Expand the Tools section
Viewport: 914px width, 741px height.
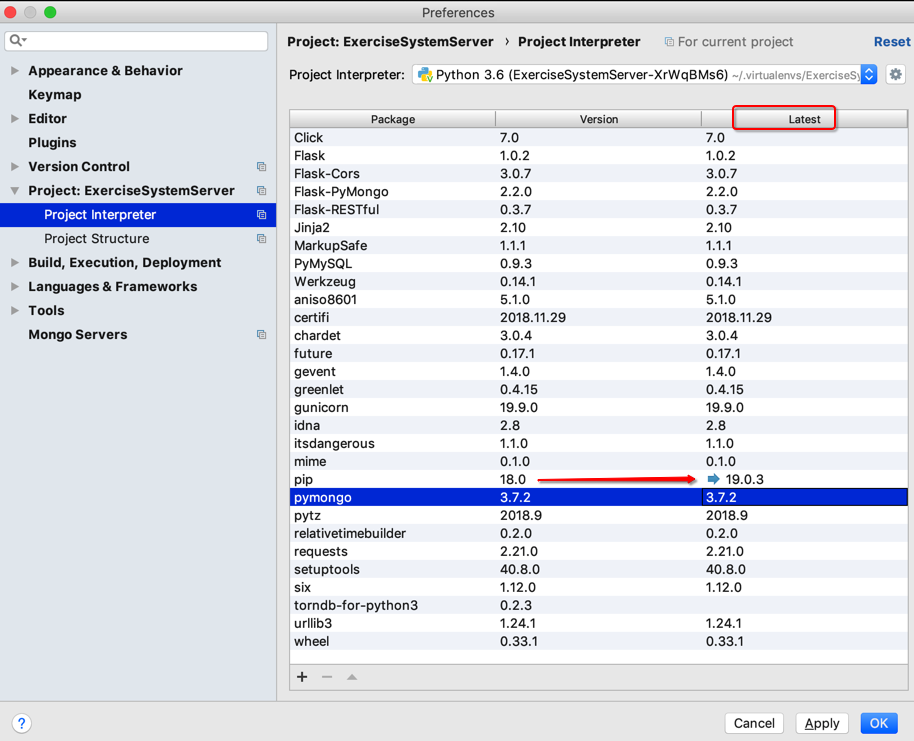pos(15,311)
